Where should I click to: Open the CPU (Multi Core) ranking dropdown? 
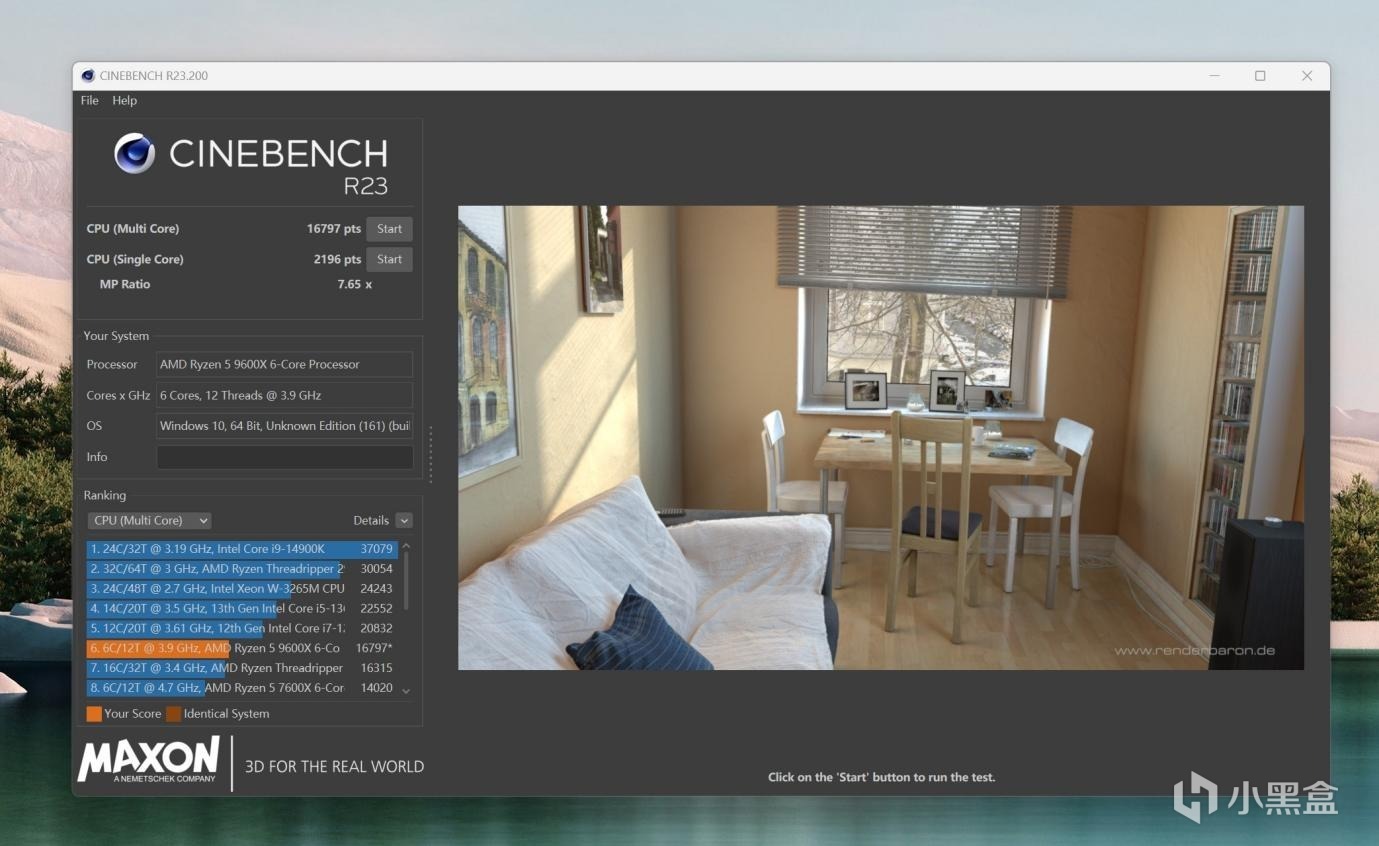click(149, 520)
